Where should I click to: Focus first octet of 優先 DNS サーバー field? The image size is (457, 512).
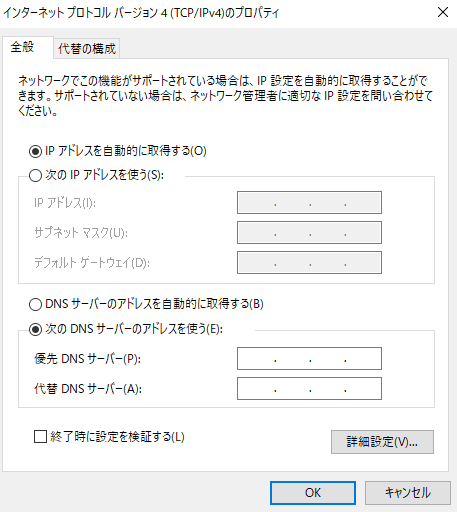tap(257, 359)
